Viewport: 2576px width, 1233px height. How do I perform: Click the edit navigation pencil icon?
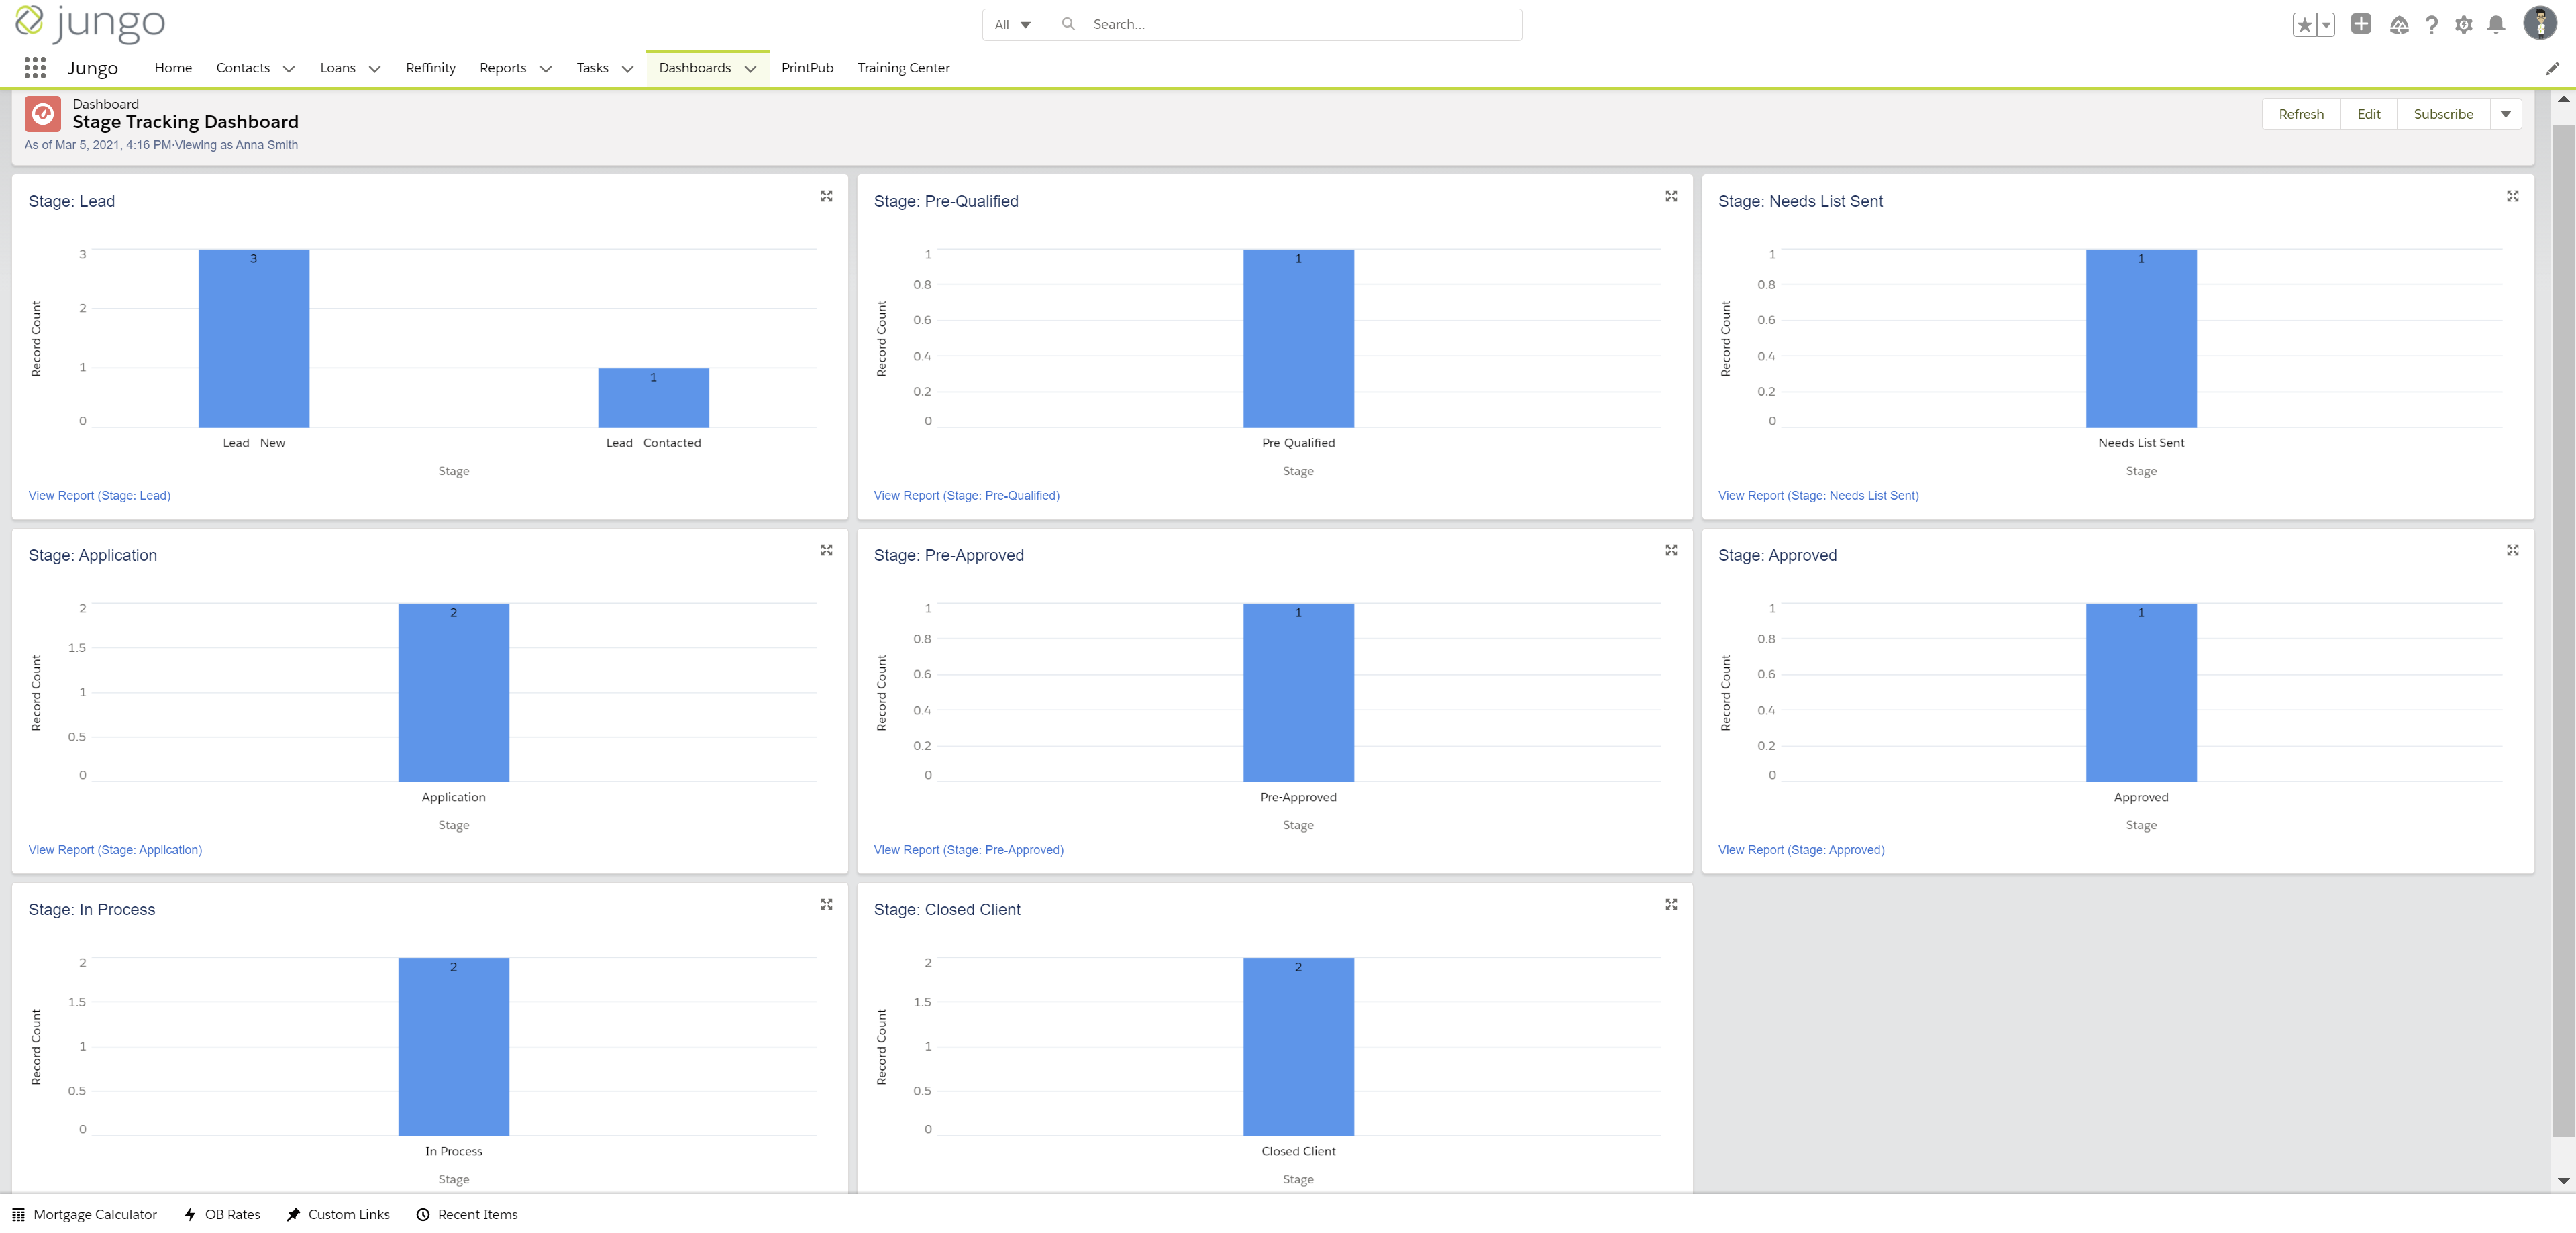coord(2552,68)
